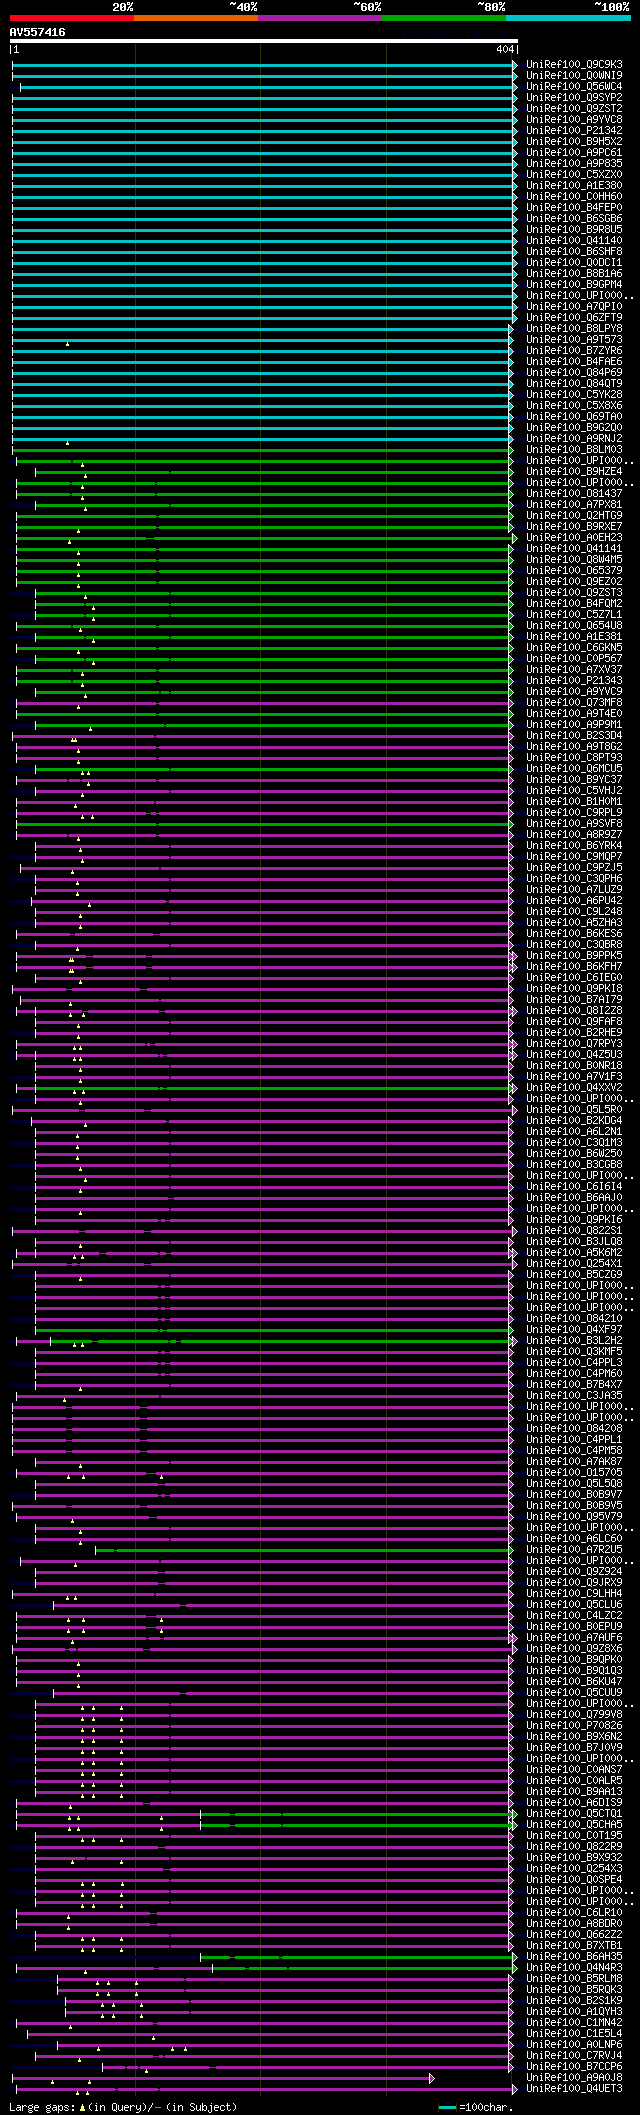Select the UniRef100_A7QPI0 label
This screenshot has height=2115, width=640.
tap(574, 307)
